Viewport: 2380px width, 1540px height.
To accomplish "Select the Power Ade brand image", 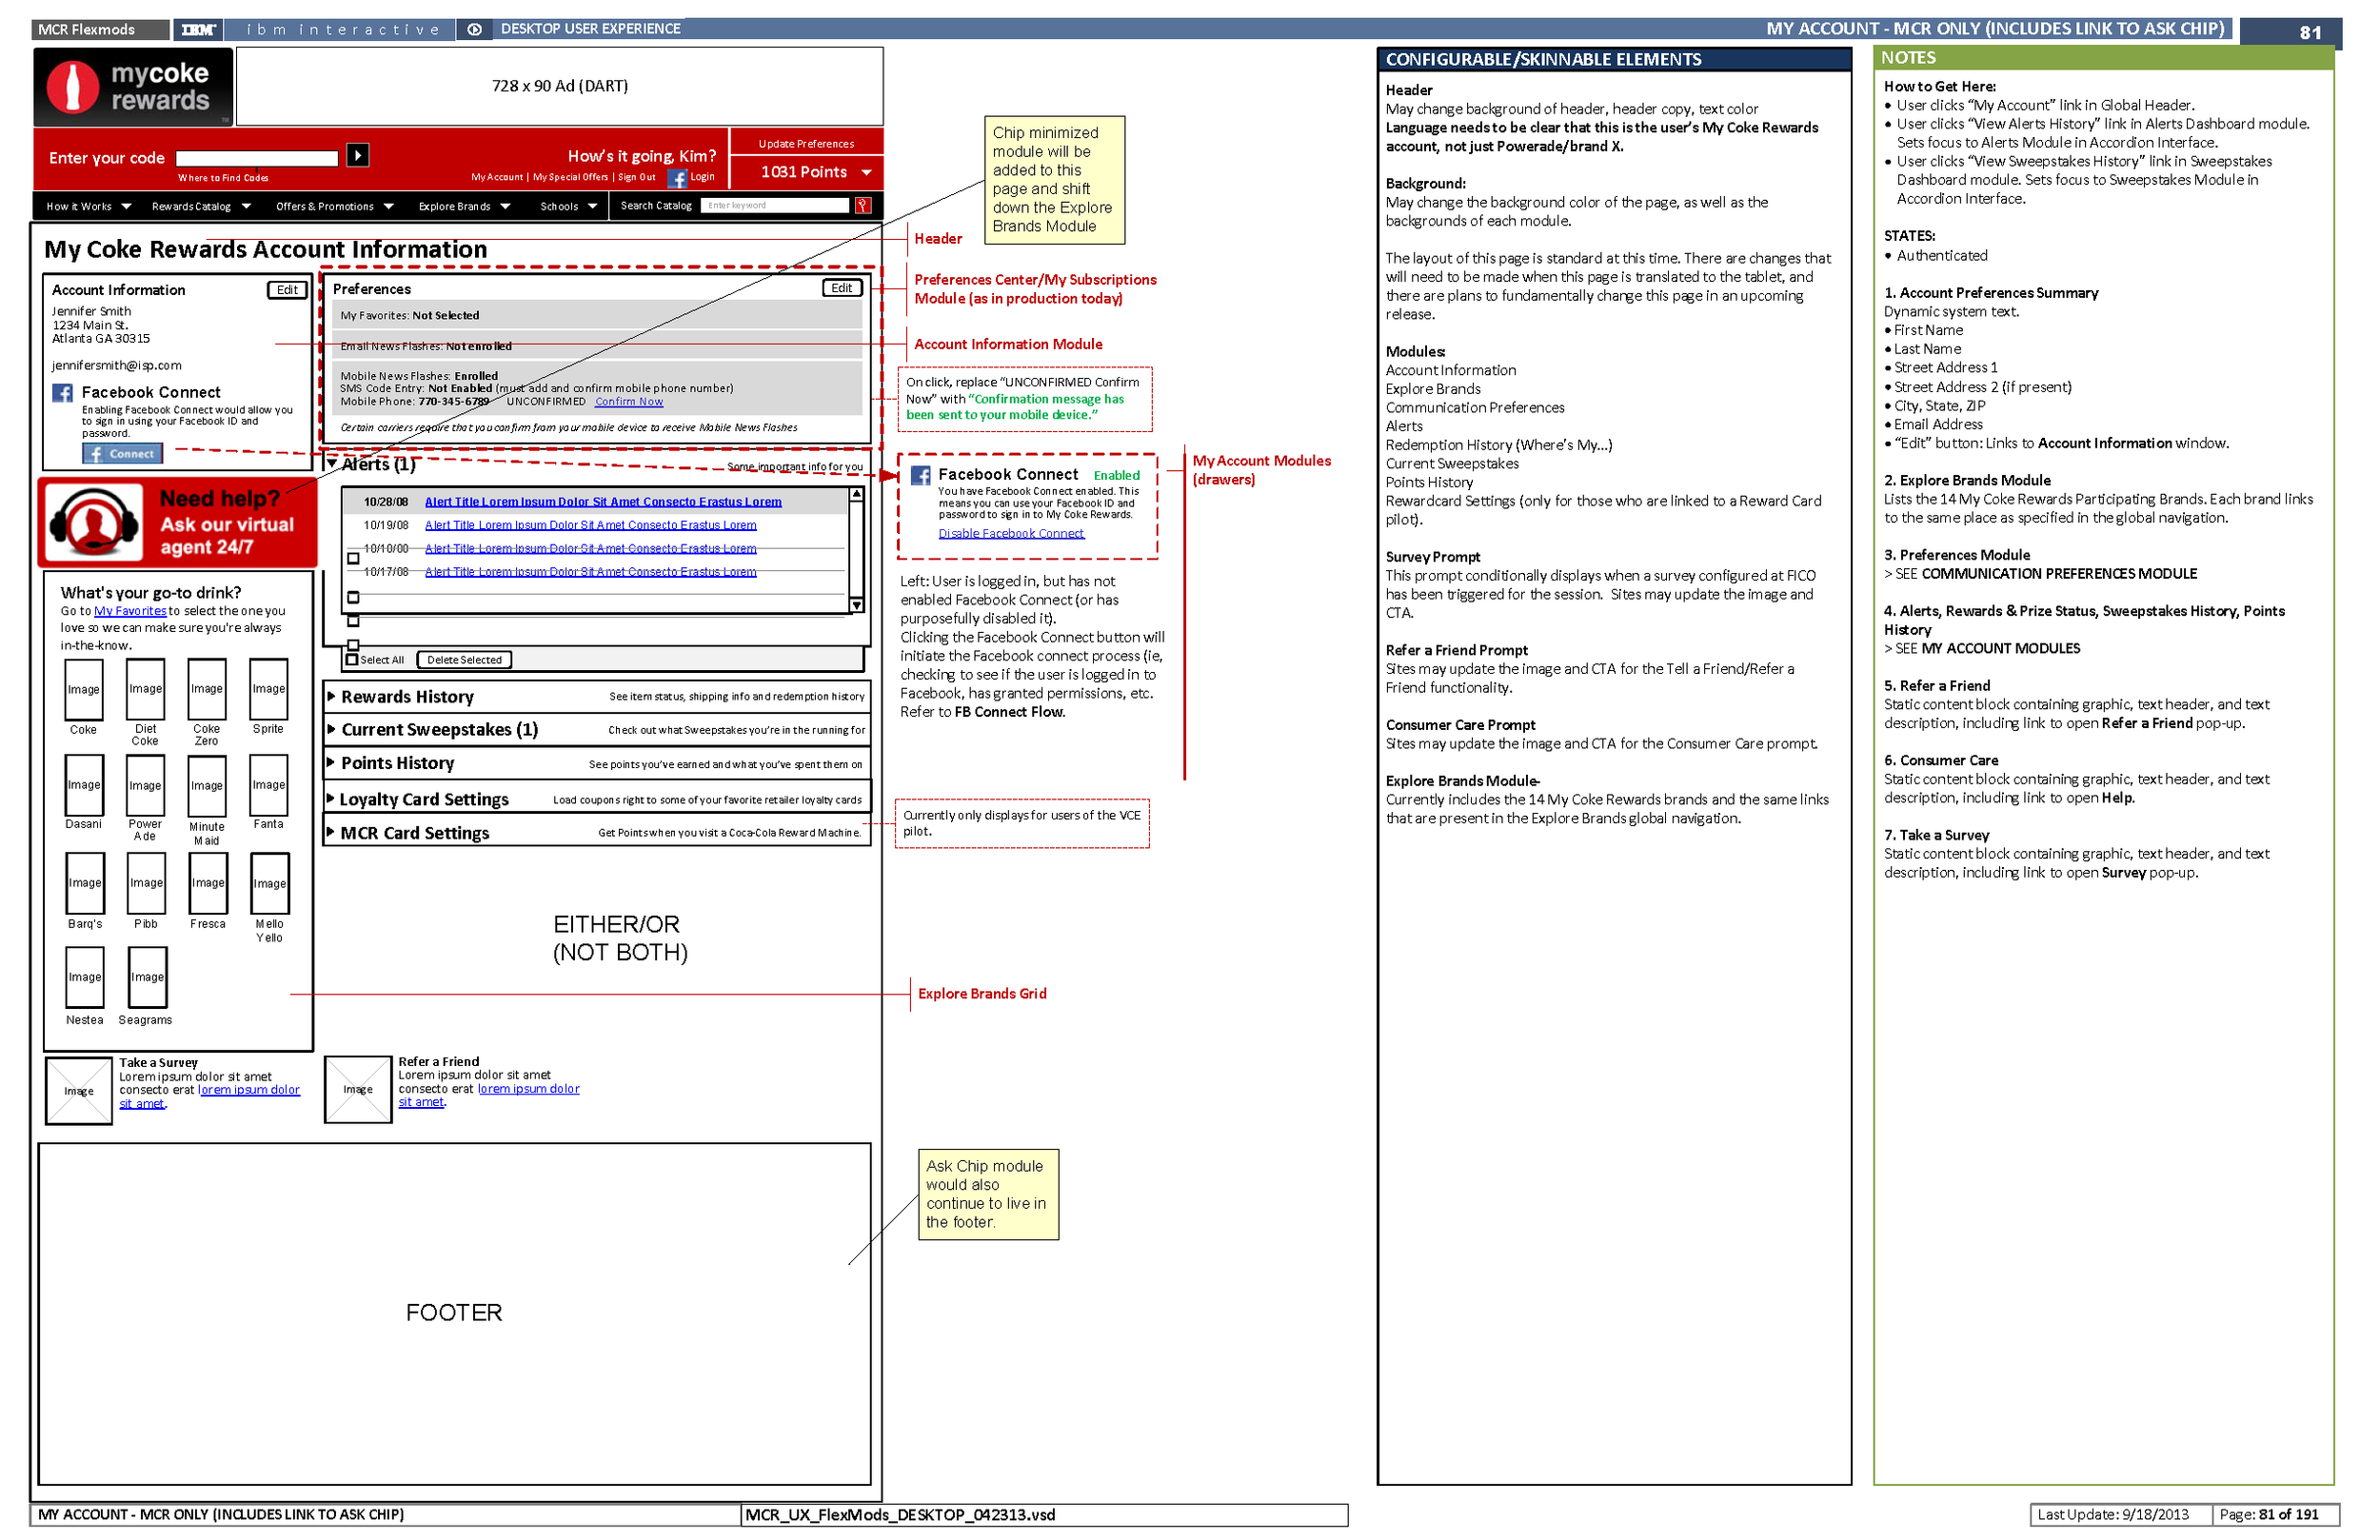I will (x=145, y=785).
